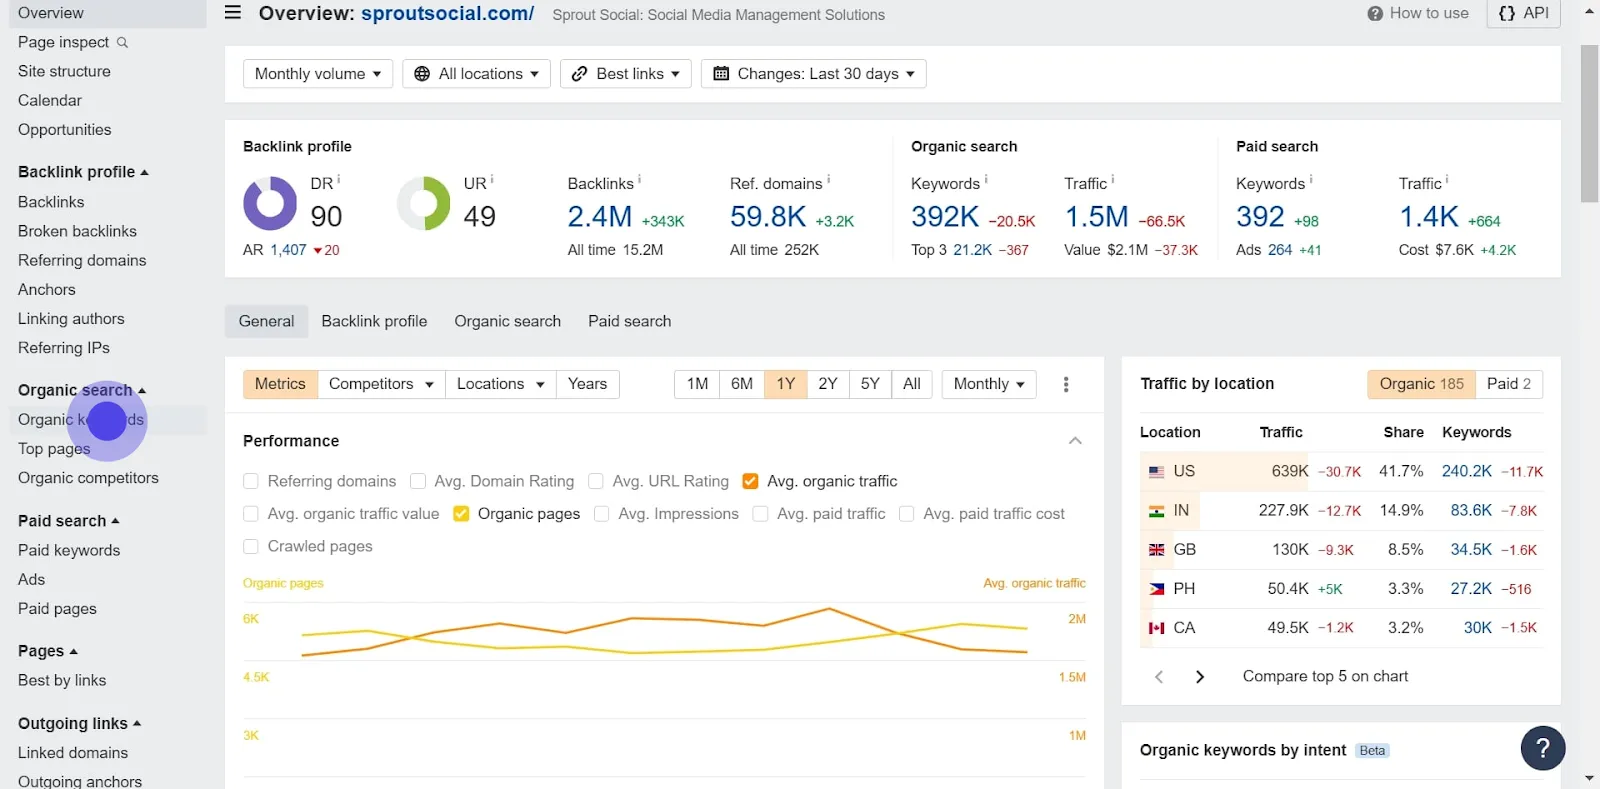
Task: Click the next page arrow in Traffic by location
Action: point(1200,677)
